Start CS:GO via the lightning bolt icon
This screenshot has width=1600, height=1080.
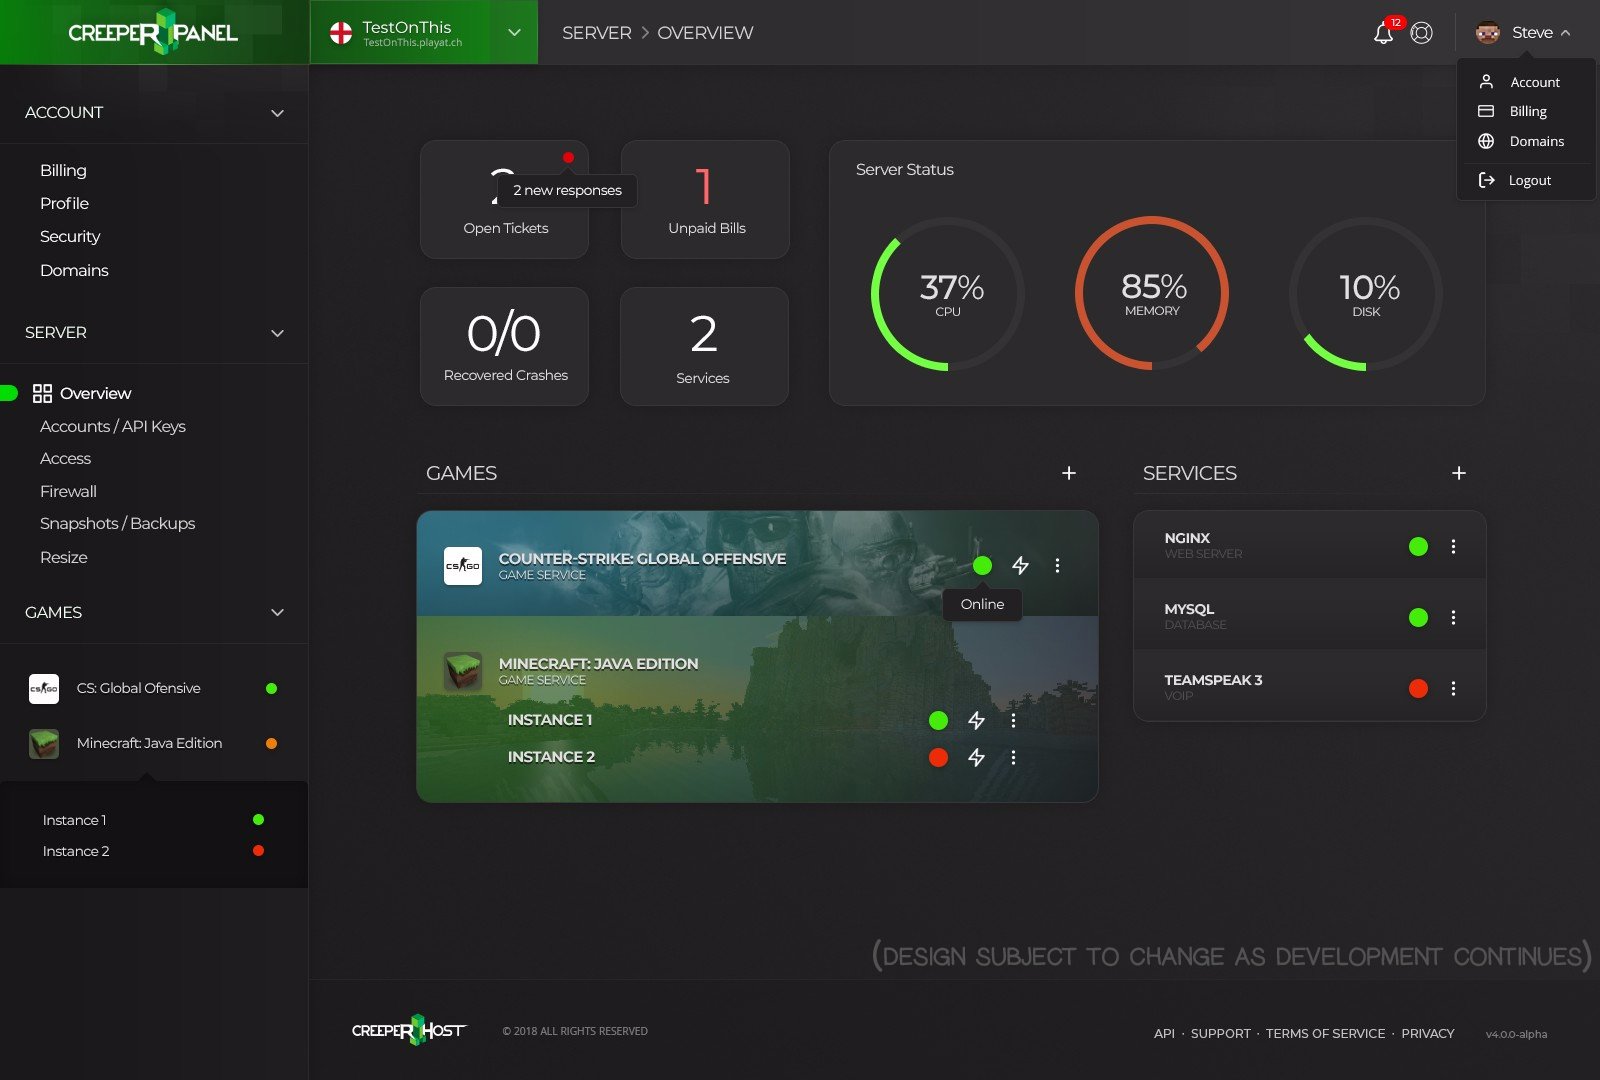click(x=1020, y=565)
